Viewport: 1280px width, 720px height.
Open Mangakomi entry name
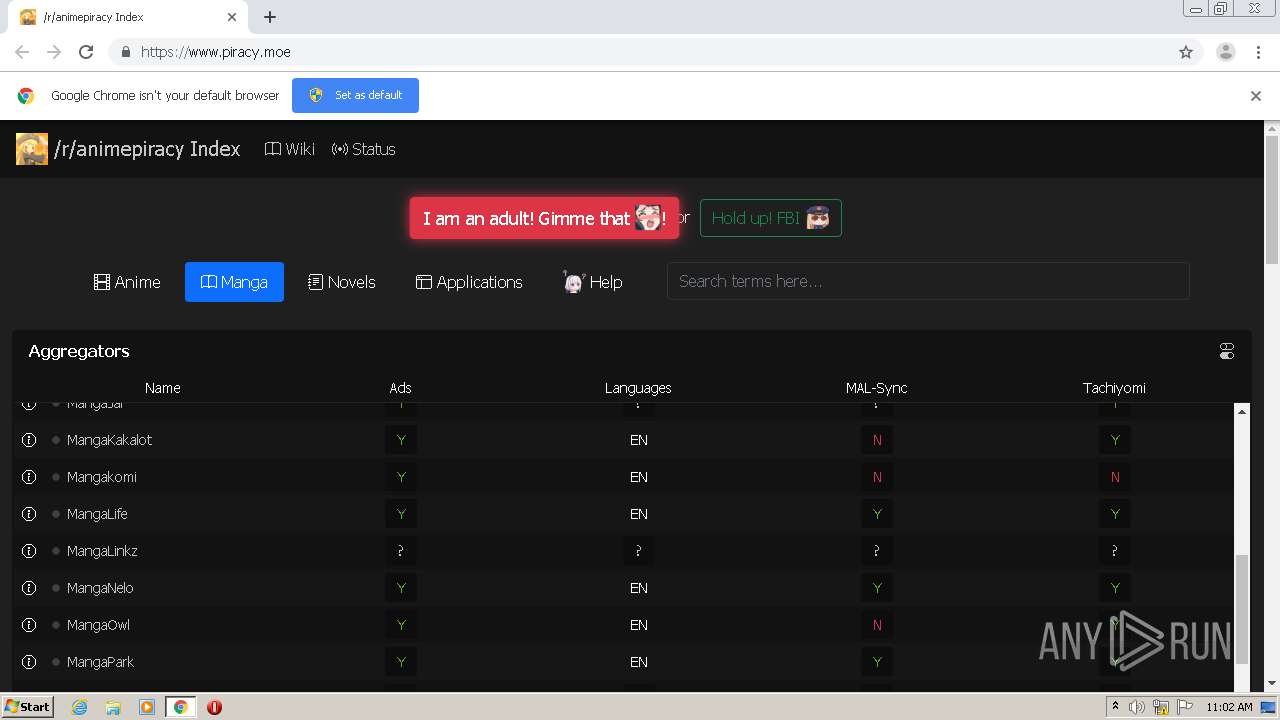[x=101, y=477]
